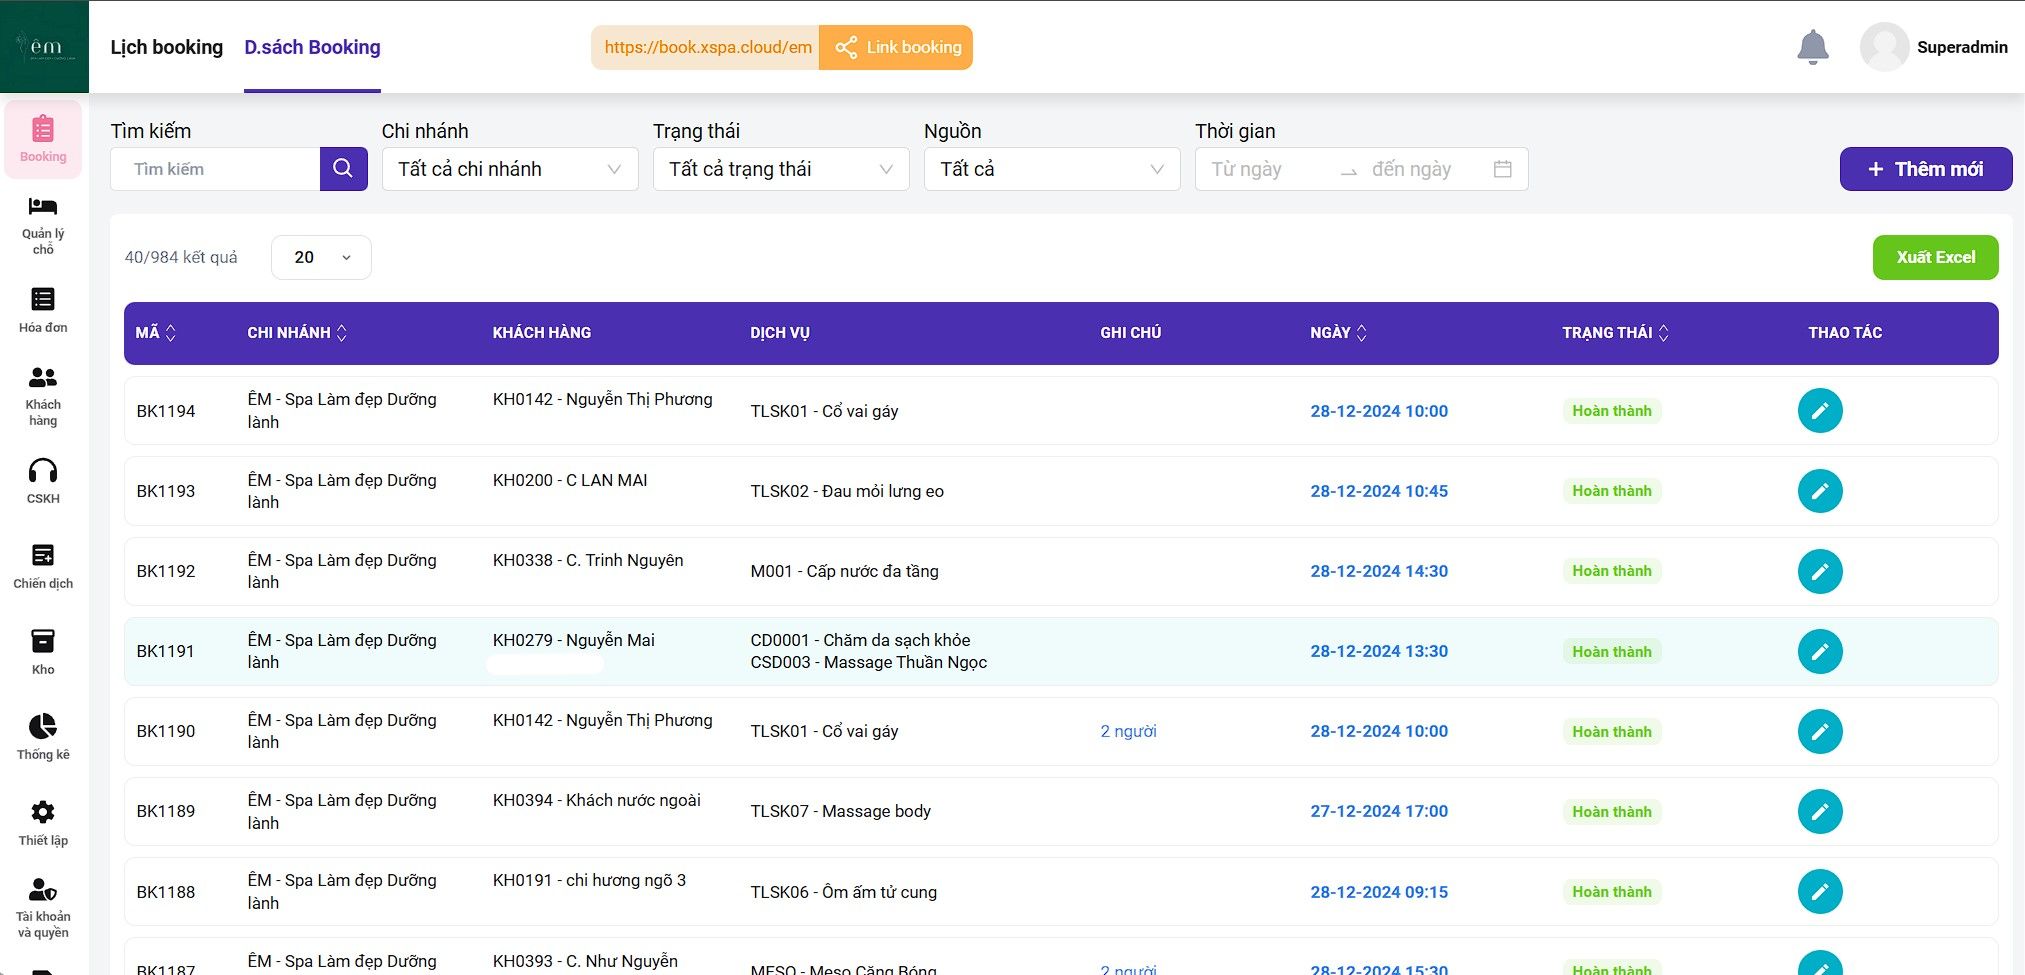This screenshot has width=2025, height=975.
Task: Open Khách hàng customers icon
Action: [x=43, y=377]
